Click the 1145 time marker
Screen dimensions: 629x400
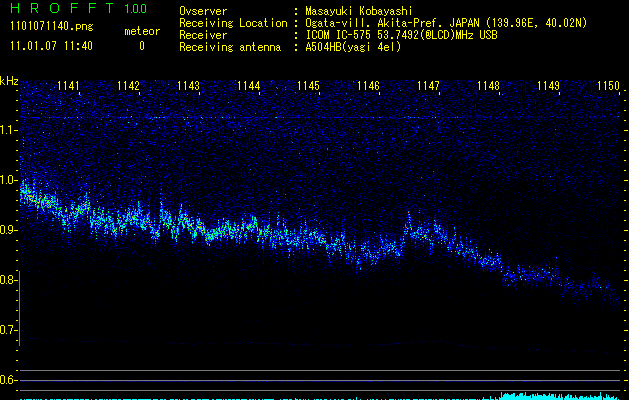(308, 86)
